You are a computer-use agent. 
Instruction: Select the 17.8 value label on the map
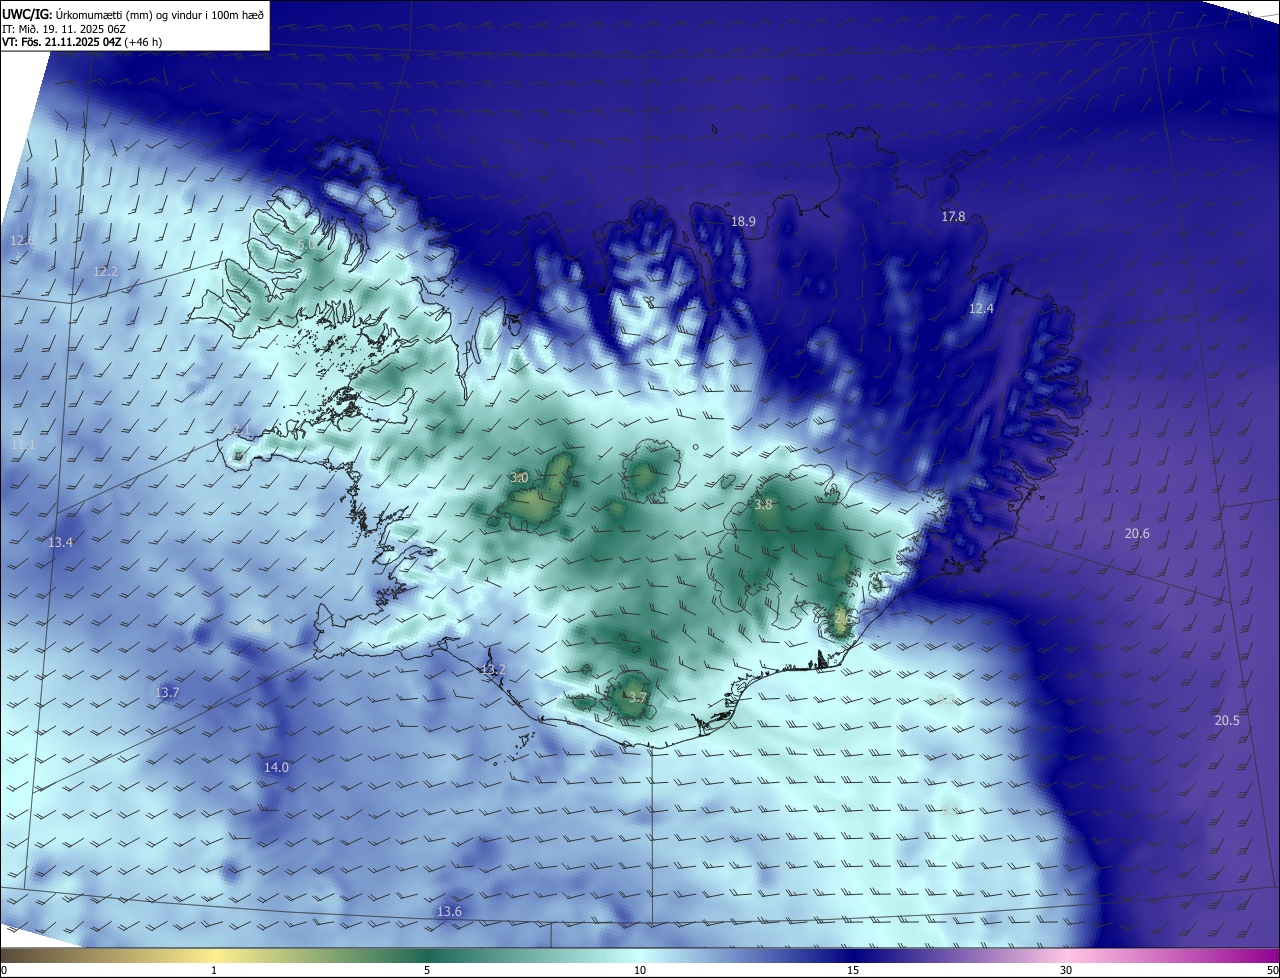click(953, 217)
